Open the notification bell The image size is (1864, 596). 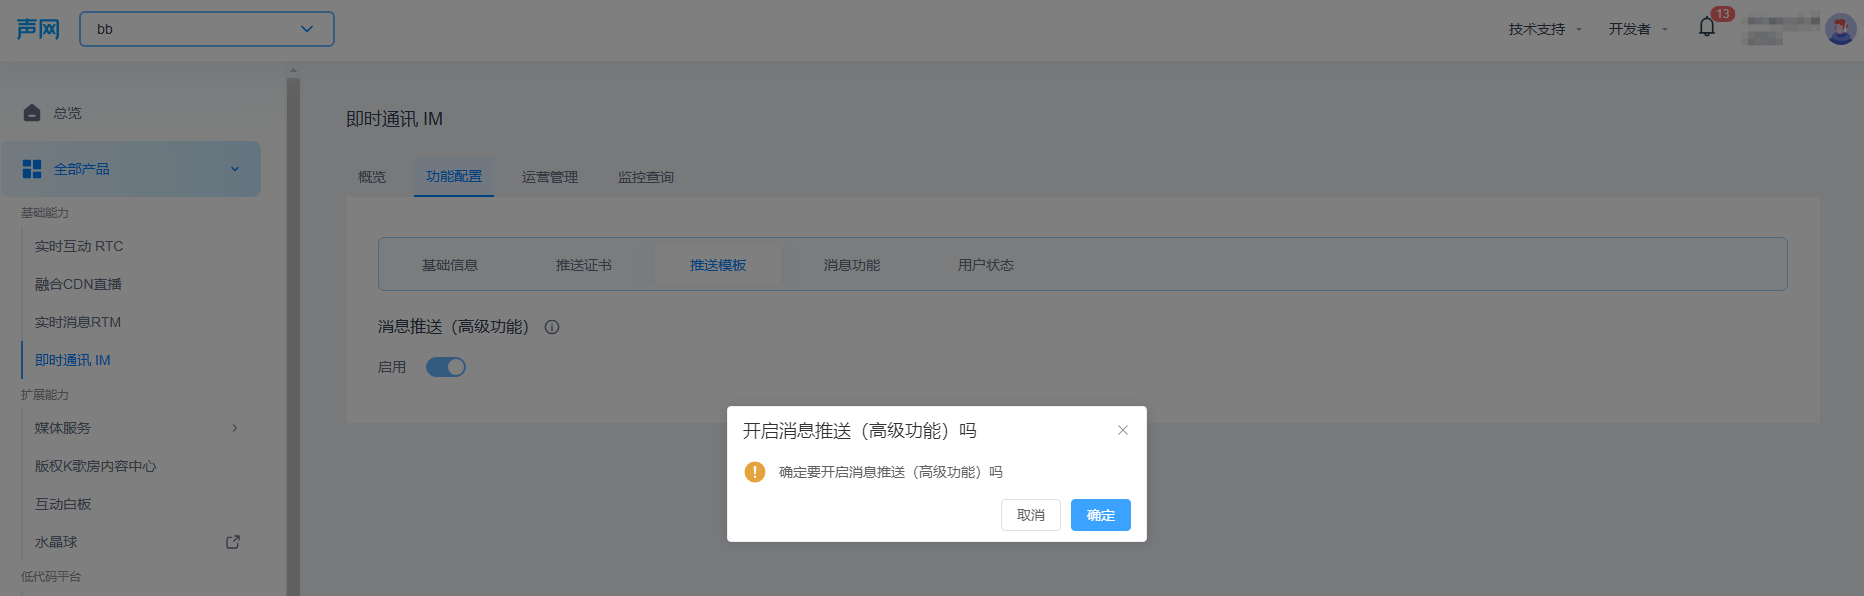[1707, 27]
